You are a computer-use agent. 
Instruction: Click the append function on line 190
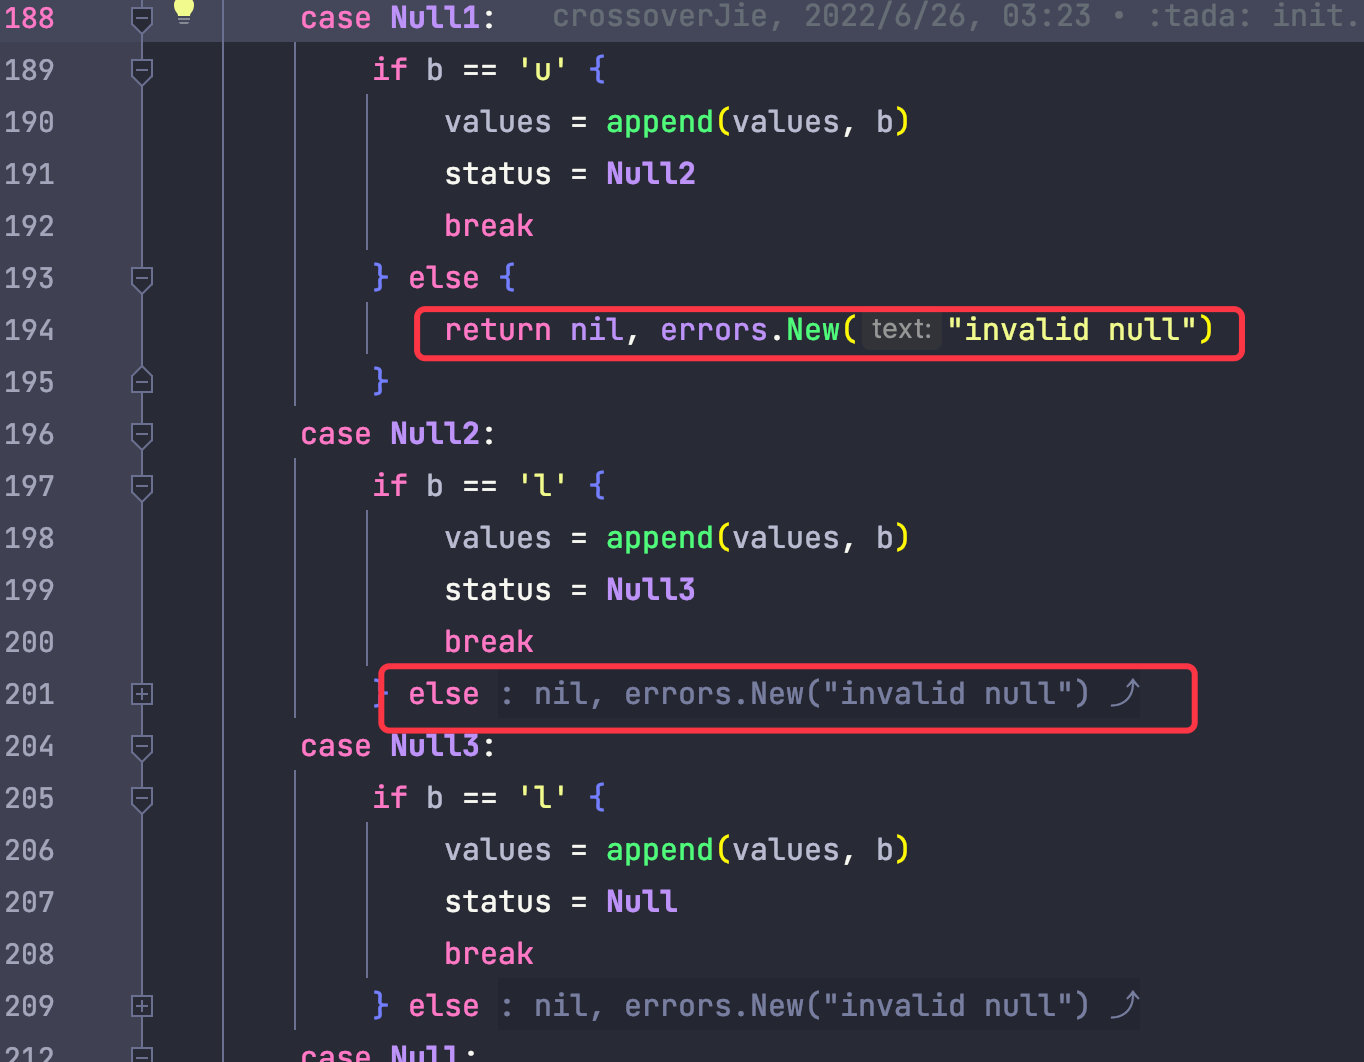point(660,122)
